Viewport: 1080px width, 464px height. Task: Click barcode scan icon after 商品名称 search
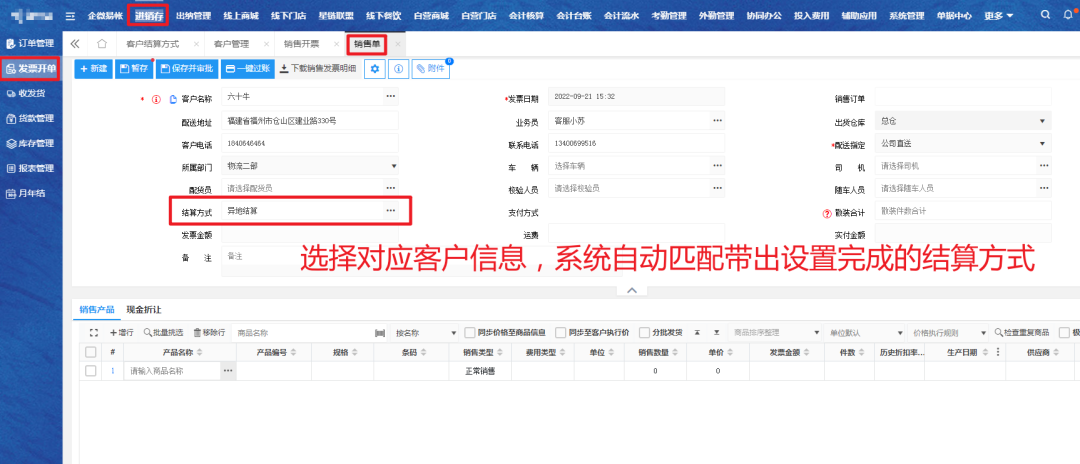coord(380,333)
